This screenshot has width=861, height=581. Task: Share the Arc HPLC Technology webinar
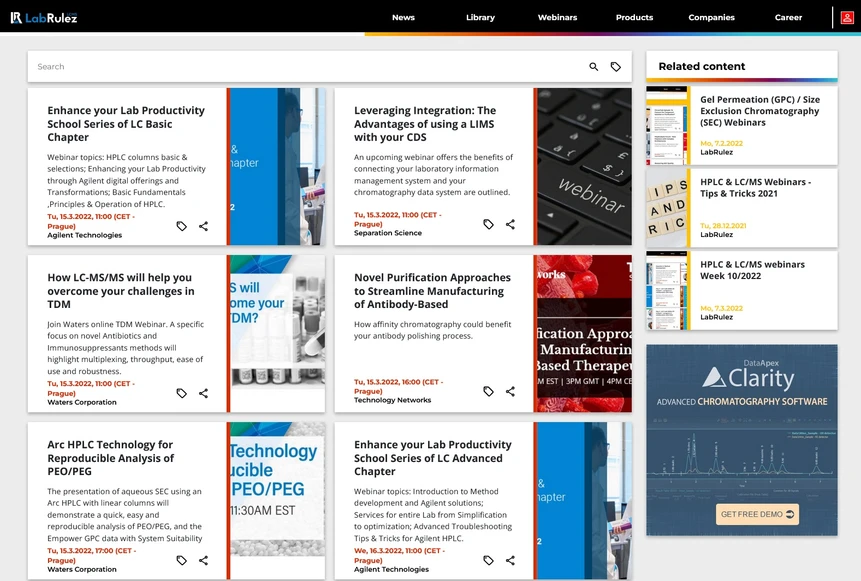(203, 560)
